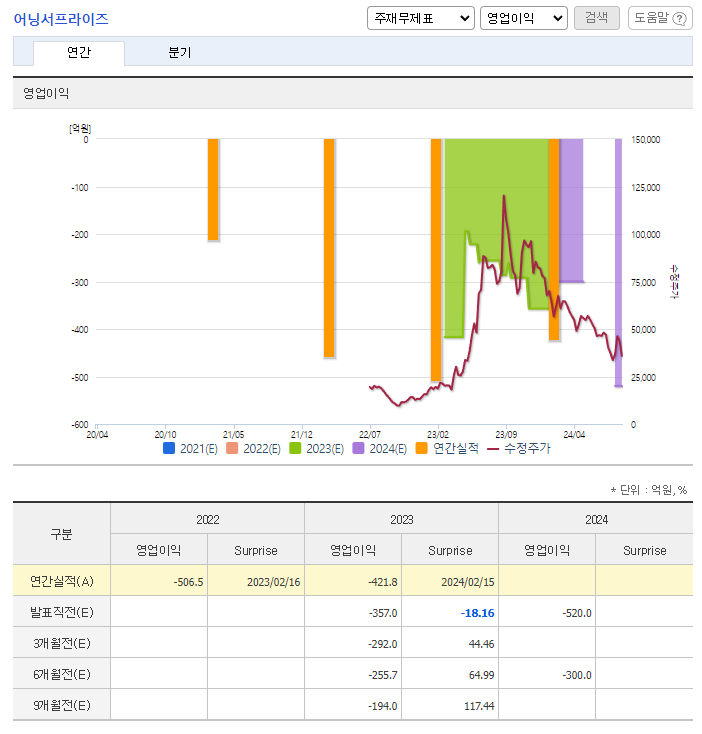This screenshot has width=702, height=734.
Task: Click the 22/07 x-axis label
Action: 370,434
